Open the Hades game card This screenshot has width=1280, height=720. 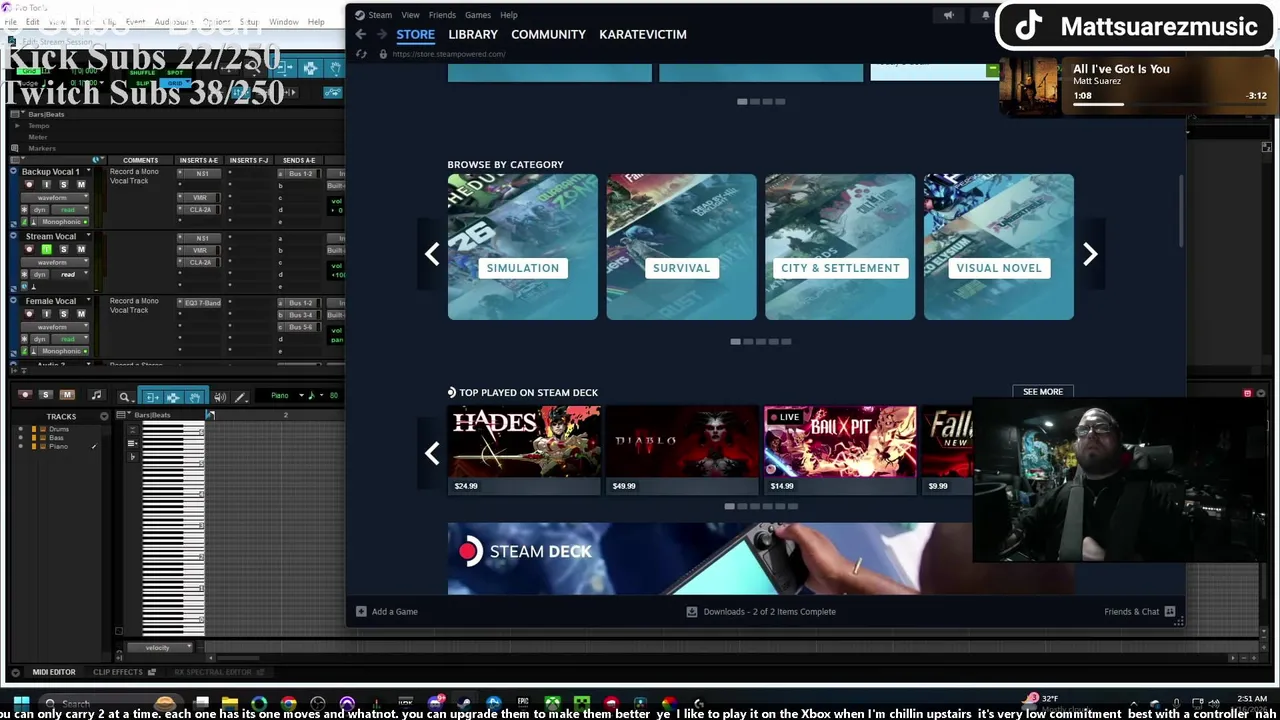pos(524,449)
